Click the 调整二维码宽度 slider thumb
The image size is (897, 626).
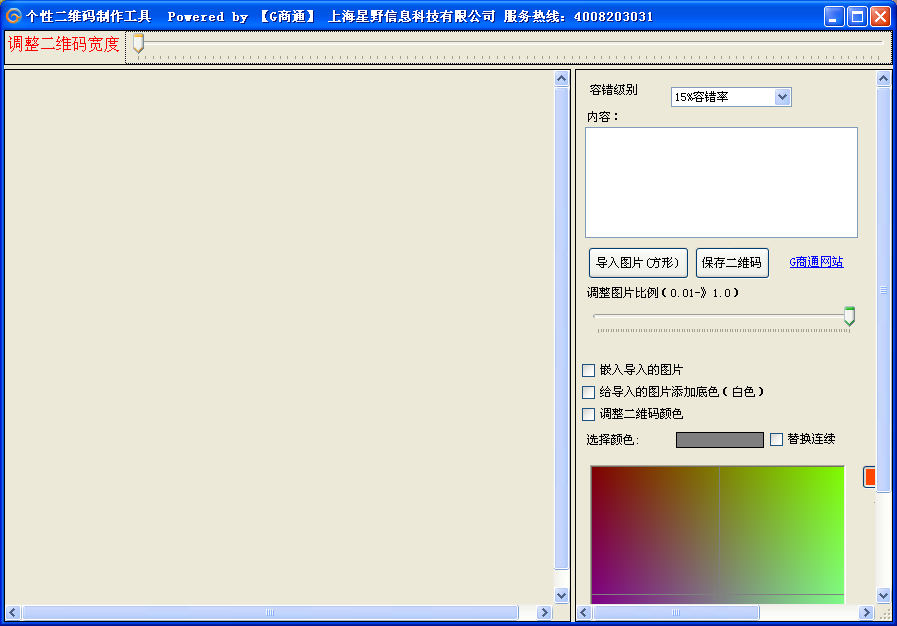(x=138, y=43)
